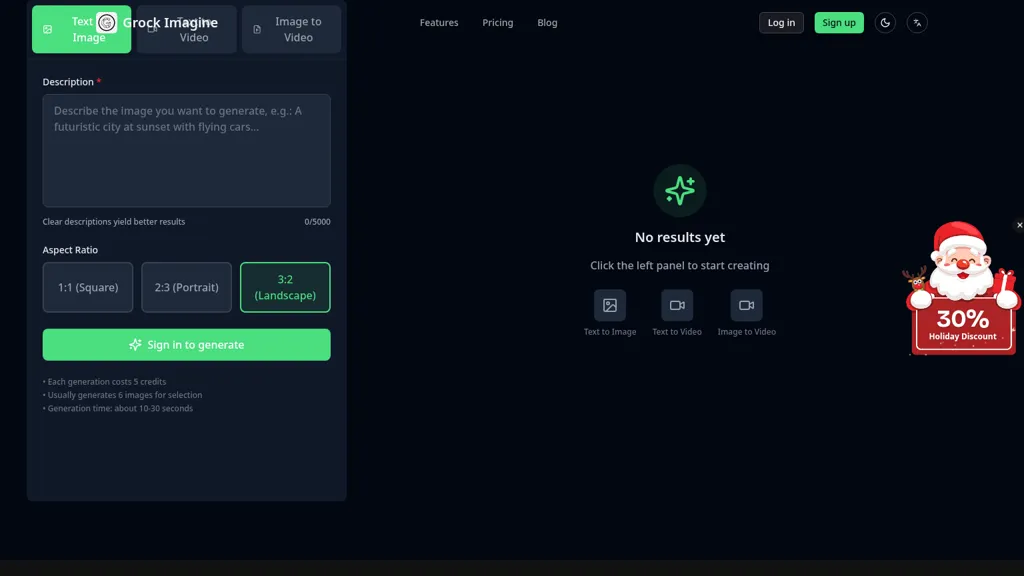The width and height of the screenshot is (1024, 576).
Task: Go to the Pricing page
Action: click(x=498, y=23)
